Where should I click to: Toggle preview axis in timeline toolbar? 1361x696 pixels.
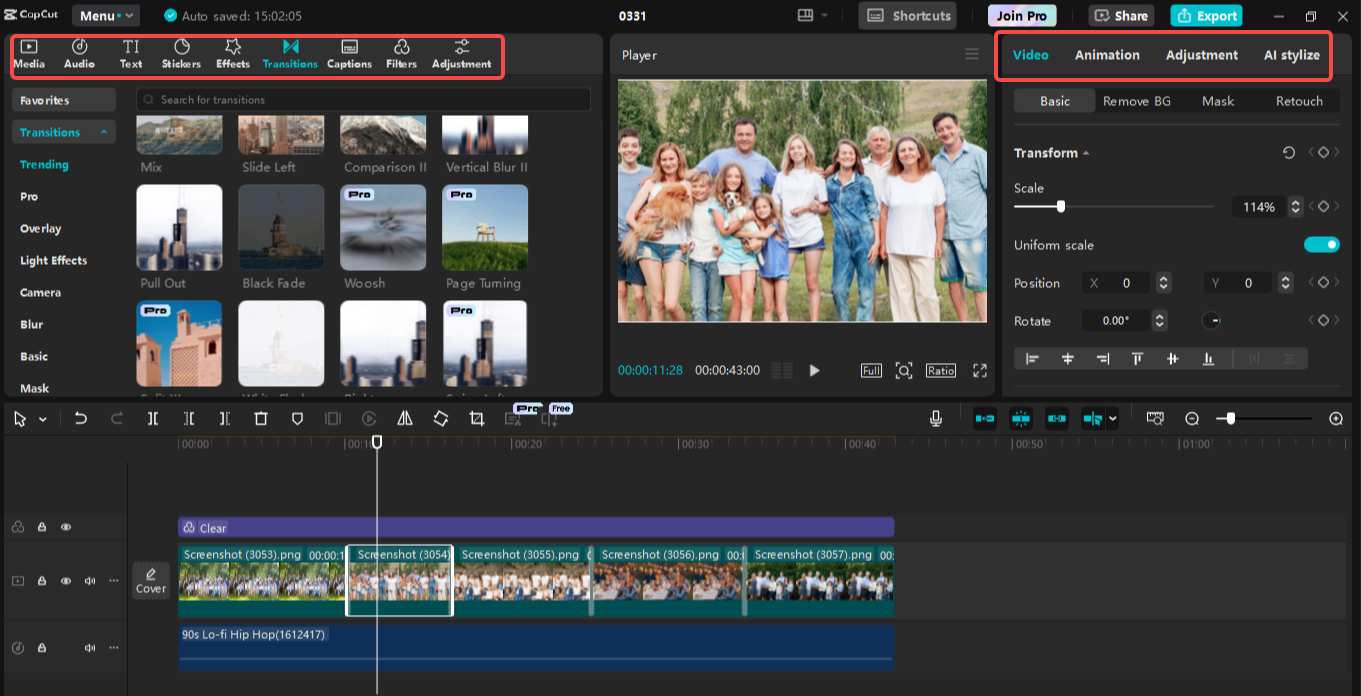click(x=1091, y=419)
